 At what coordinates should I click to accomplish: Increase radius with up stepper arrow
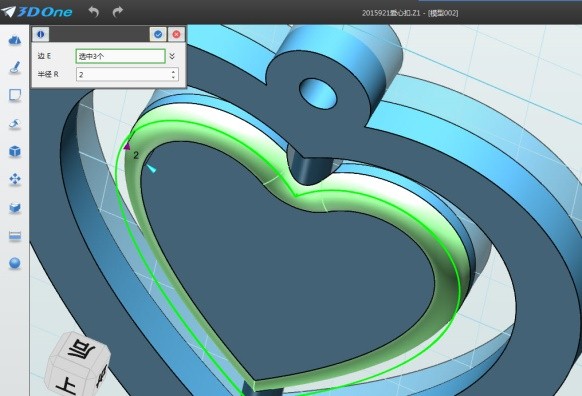[173, 71]
